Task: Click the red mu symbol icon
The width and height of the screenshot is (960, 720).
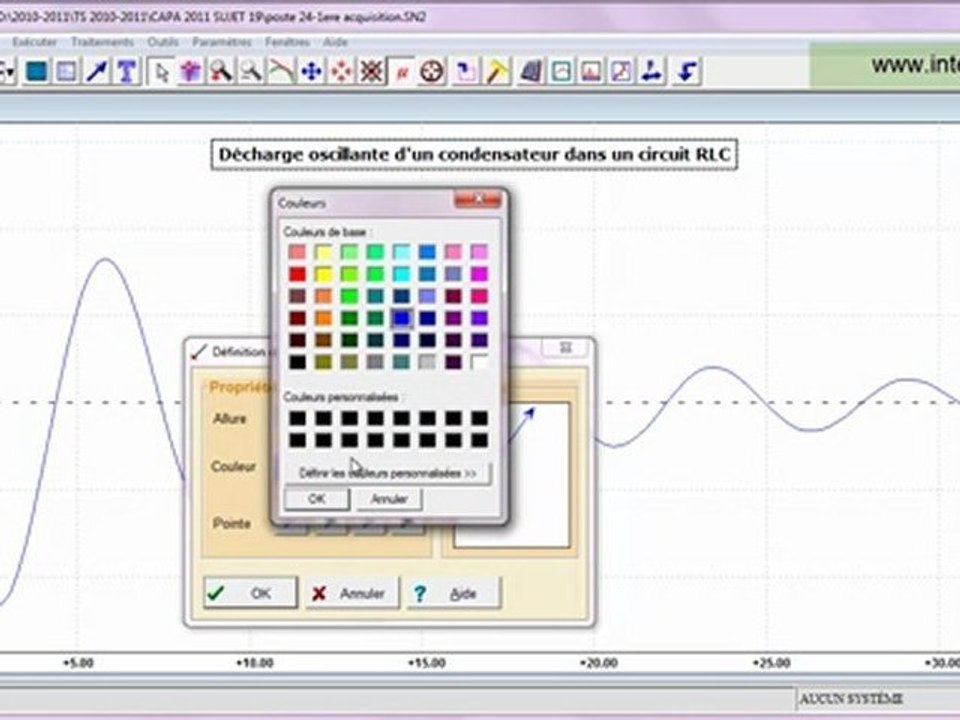Action: tap(402, 72)
